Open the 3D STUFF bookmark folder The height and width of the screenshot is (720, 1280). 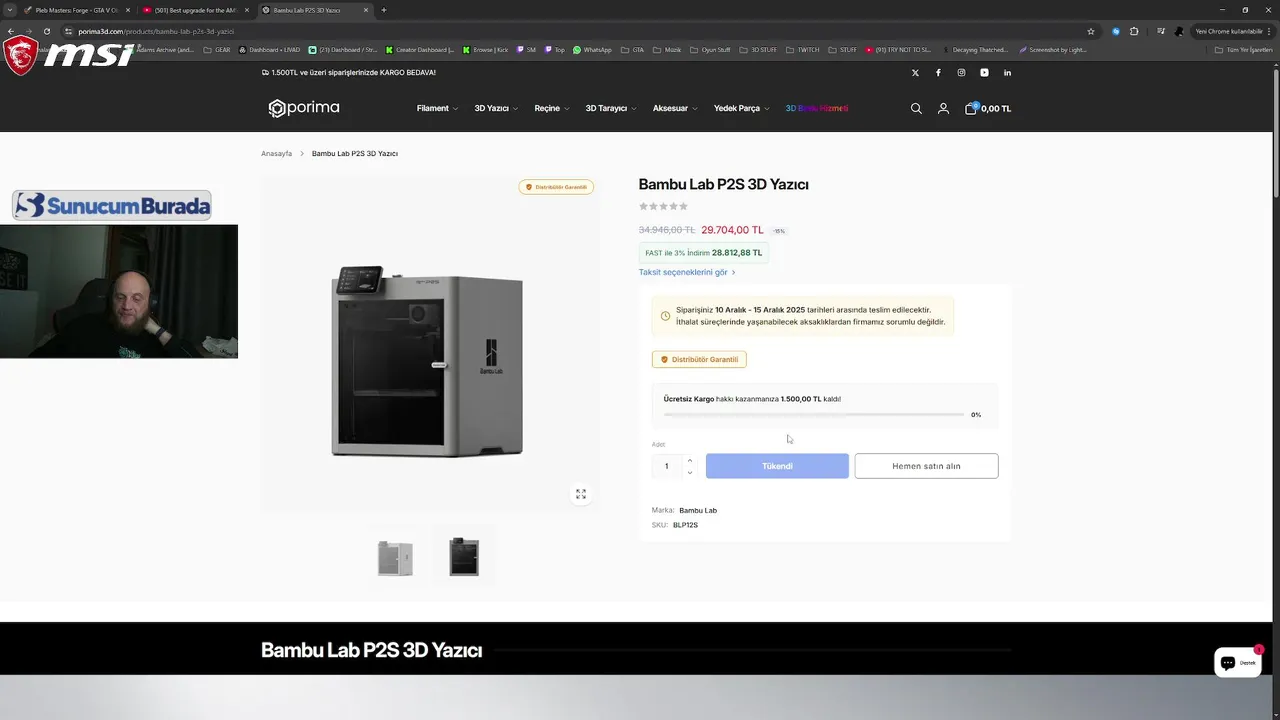(758, 50)
